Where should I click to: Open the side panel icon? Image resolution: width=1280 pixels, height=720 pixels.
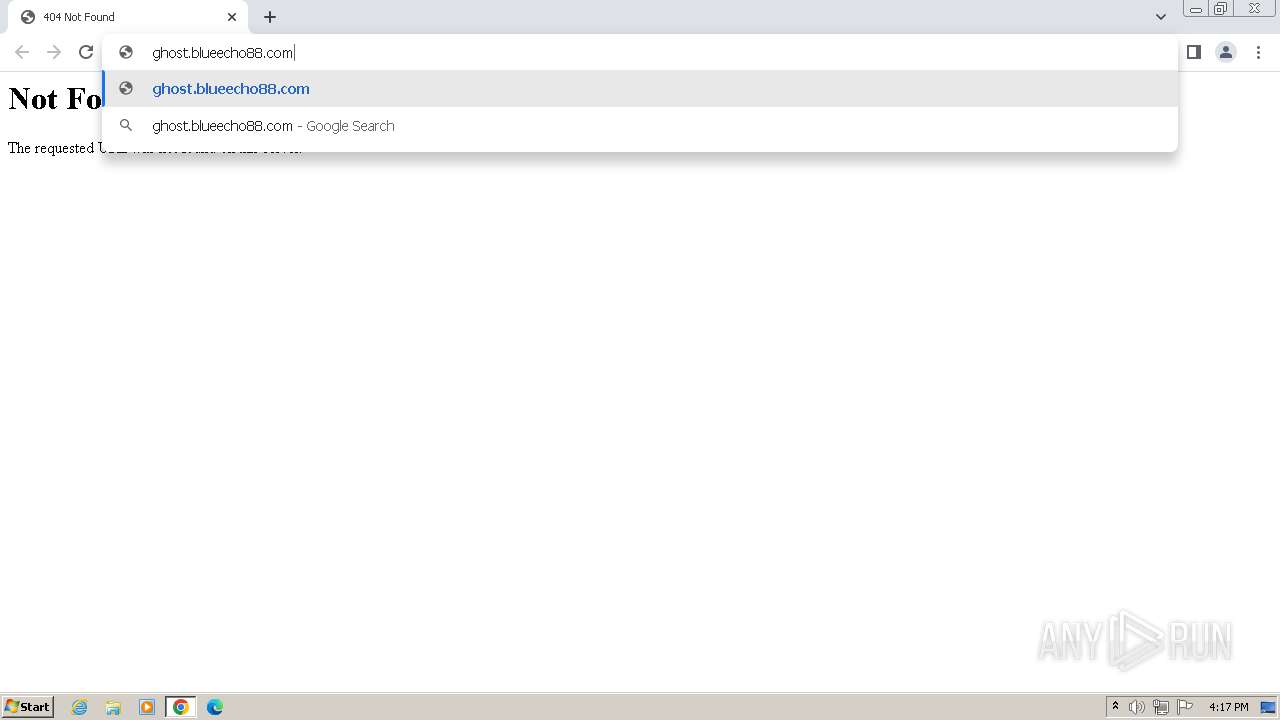[x=1194, y=52]
